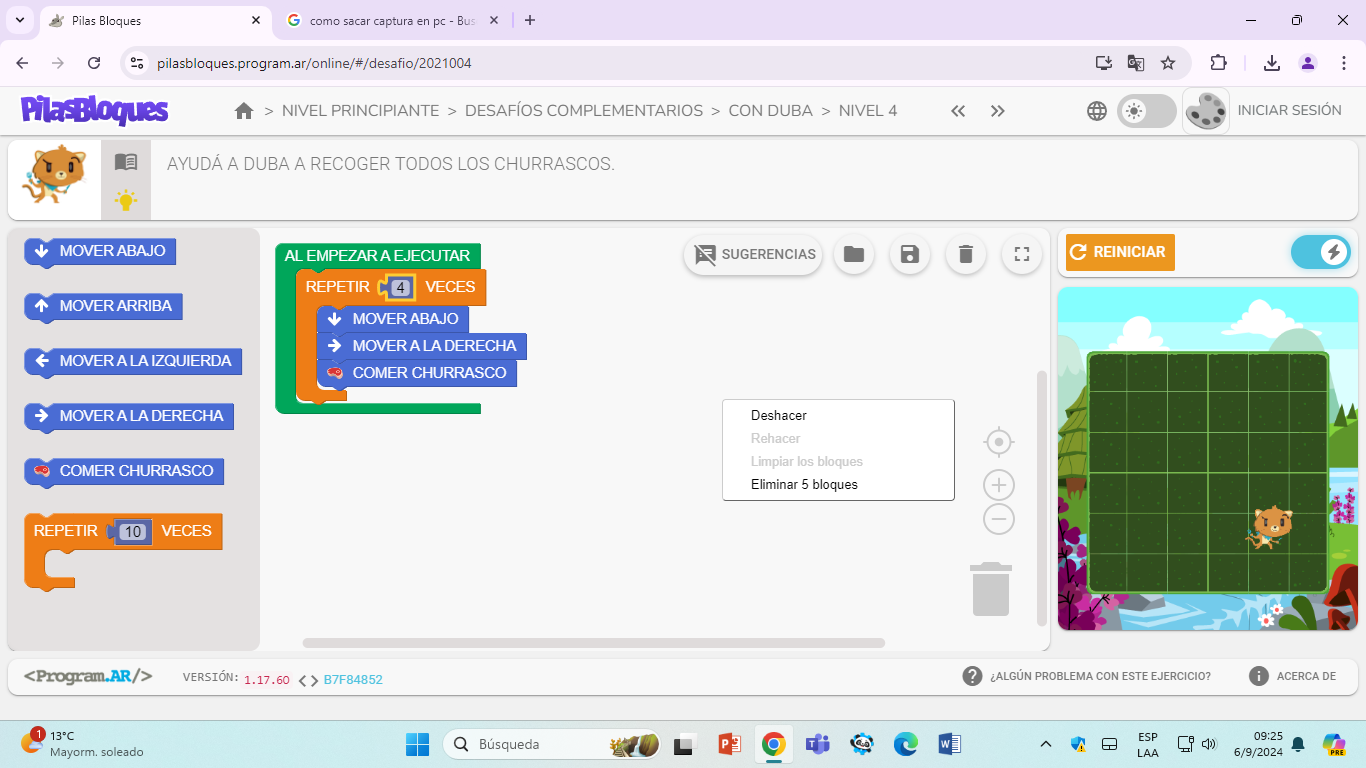The image size is (1366, 768).
Task: Click the trash icon in workspace toolbar
Action: [966, 254]
